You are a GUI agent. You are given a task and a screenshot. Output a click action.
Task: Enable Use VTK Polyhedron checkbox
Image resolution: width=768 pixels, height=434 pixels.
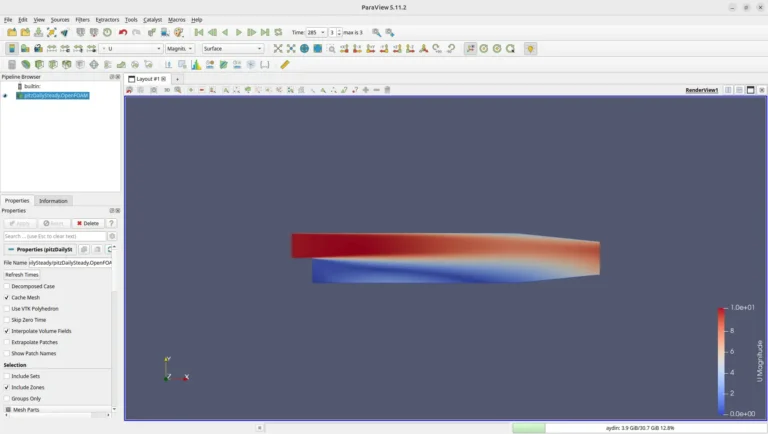coord(7,309)
